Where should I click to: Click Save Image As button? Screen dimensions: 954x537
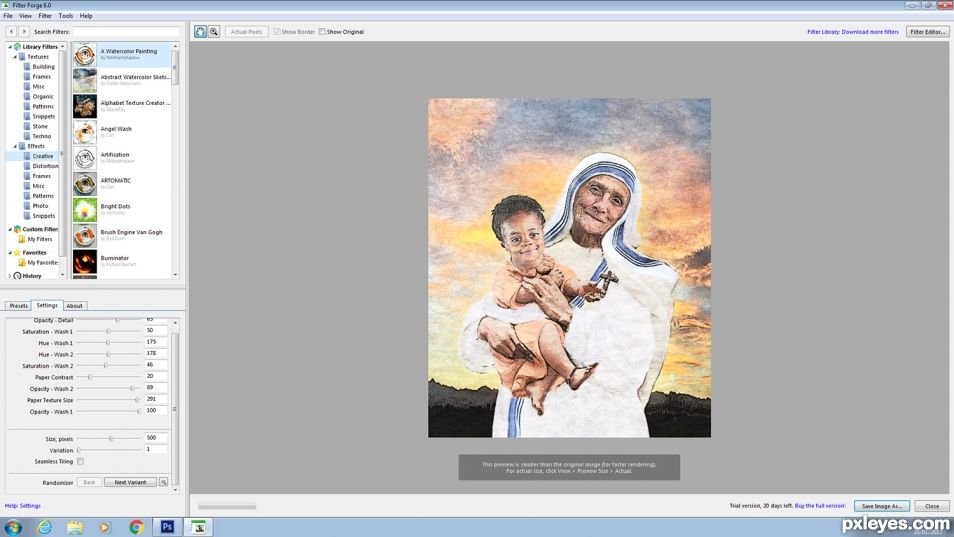click(x=882, y=506)
